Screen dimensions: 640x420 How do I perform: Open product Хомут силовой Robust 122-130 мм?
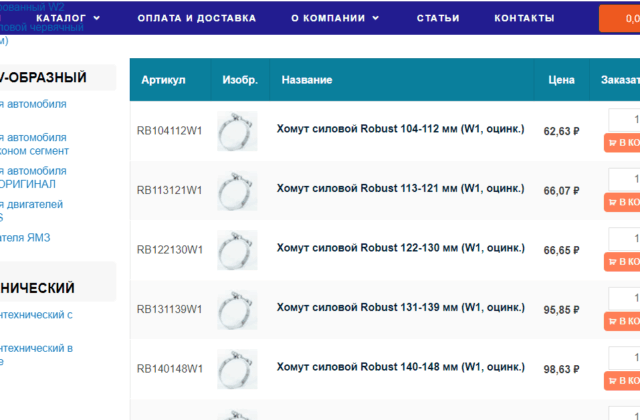pos(400,248)
